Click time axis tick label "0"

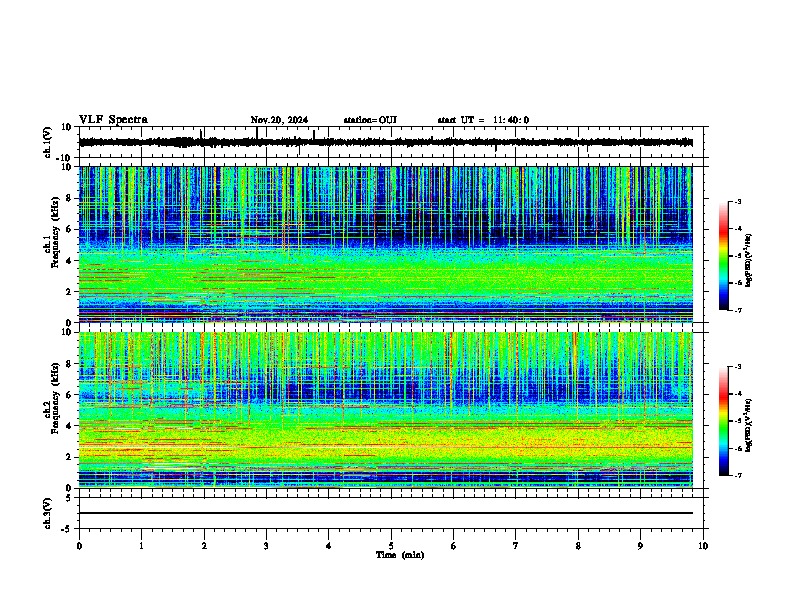pos(79,546)
